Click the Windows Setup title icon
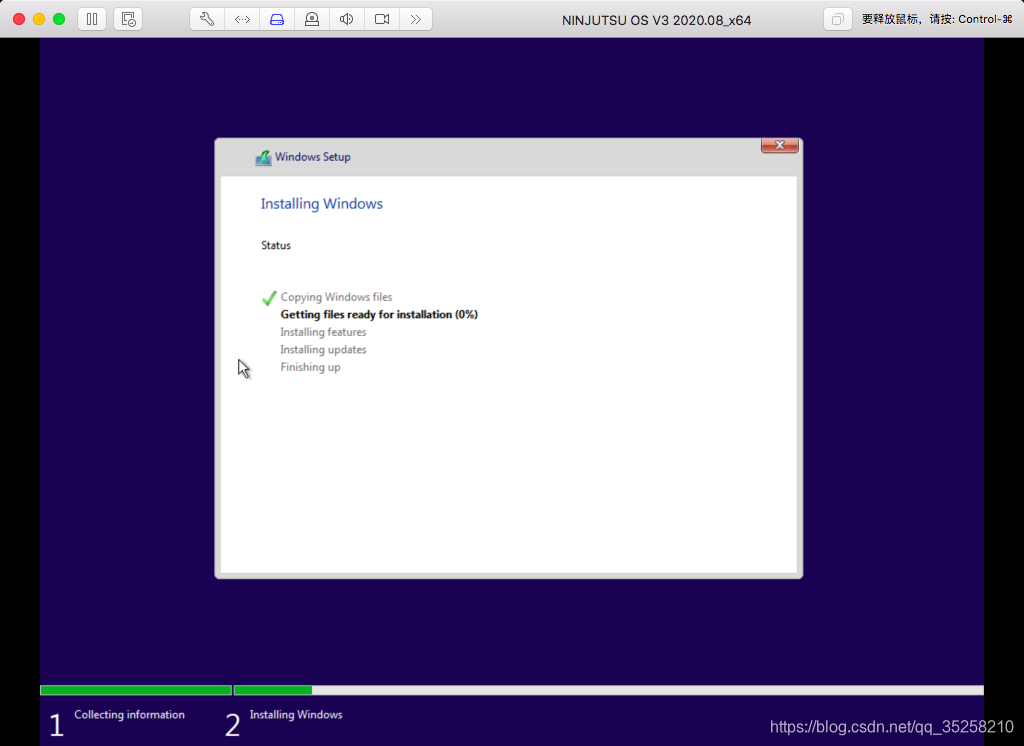 (263, 157)
